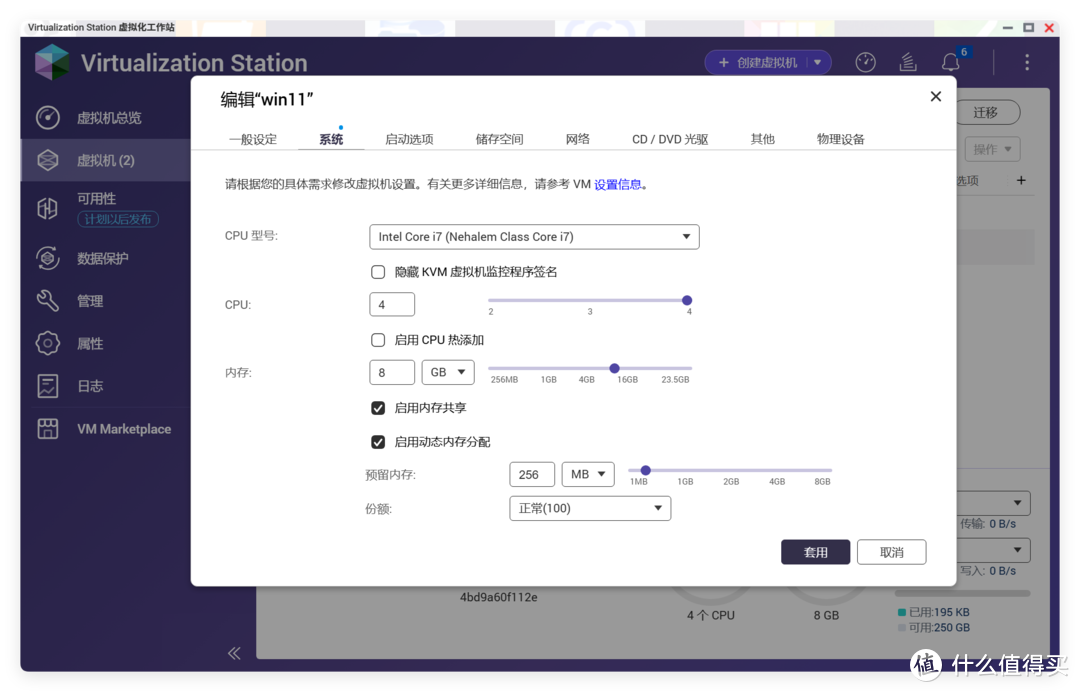The height and width of the screenshot is (692, 1080).
Task: Open the 属性 gear icon in sidebar
Action: click(48, 343)
